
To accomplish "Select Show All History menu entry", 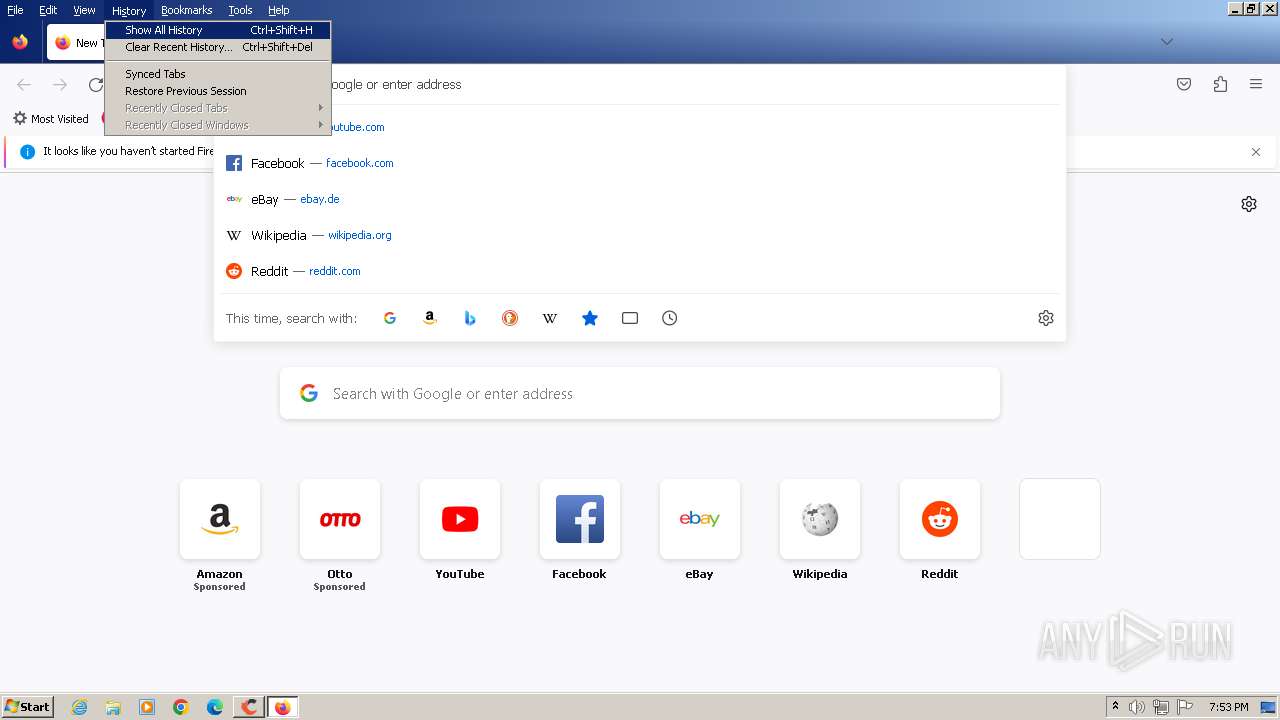I will click(x=218, y=30).
